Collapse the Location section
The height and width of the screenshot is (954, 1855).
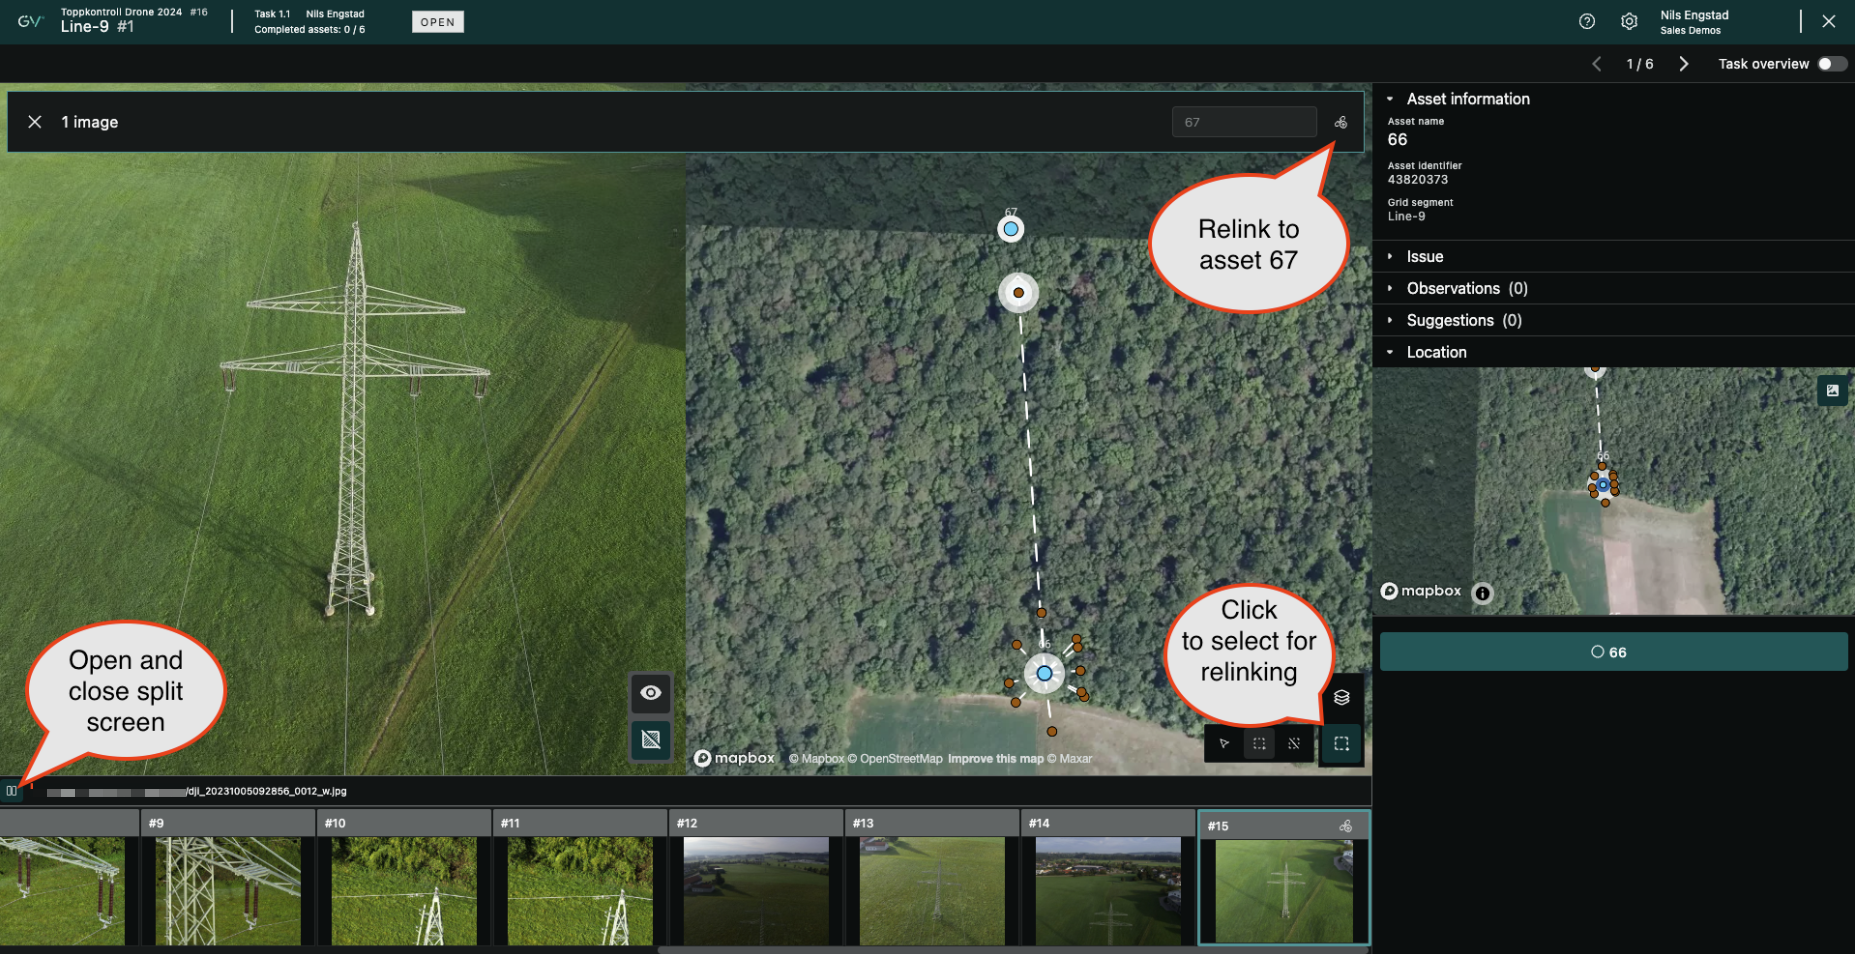pos(1436,352)
